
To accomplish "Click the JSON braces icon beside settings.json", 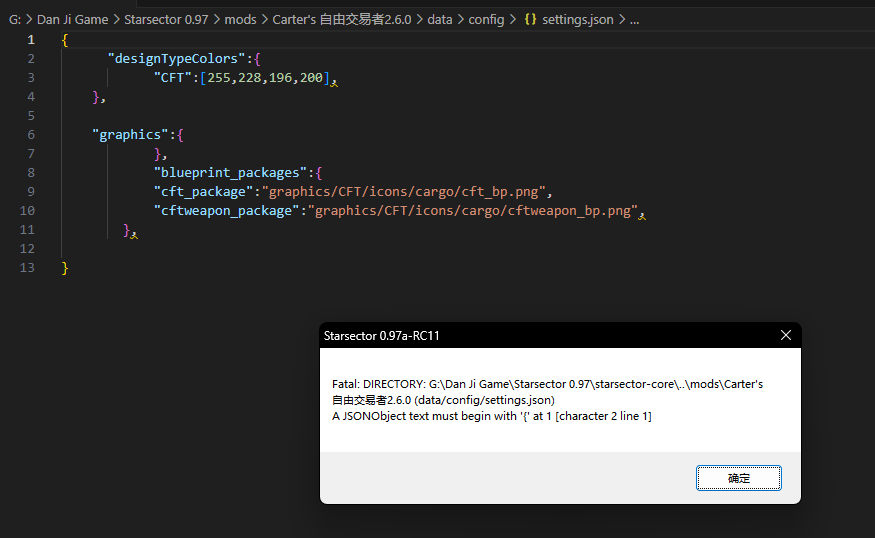I will (x=530, y=20).
